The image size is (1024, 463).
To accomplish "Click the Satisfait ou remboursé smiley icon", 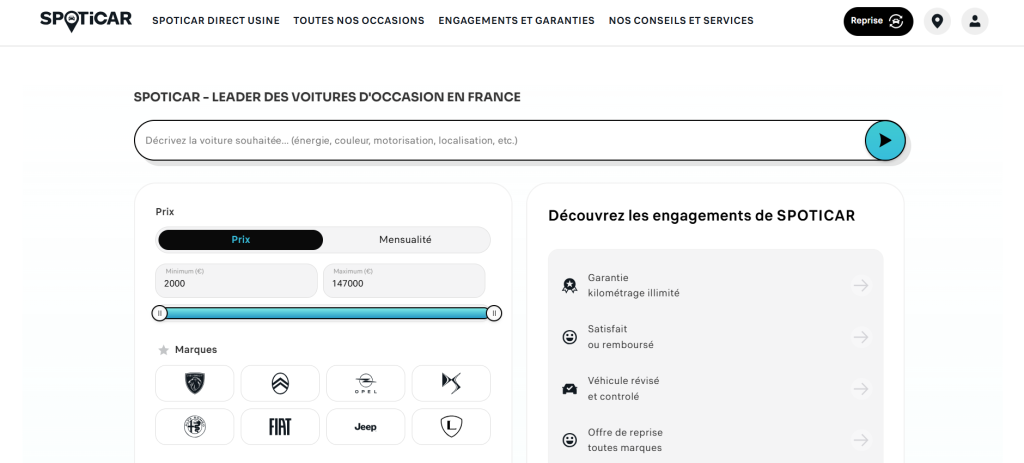I will point(569,337).
